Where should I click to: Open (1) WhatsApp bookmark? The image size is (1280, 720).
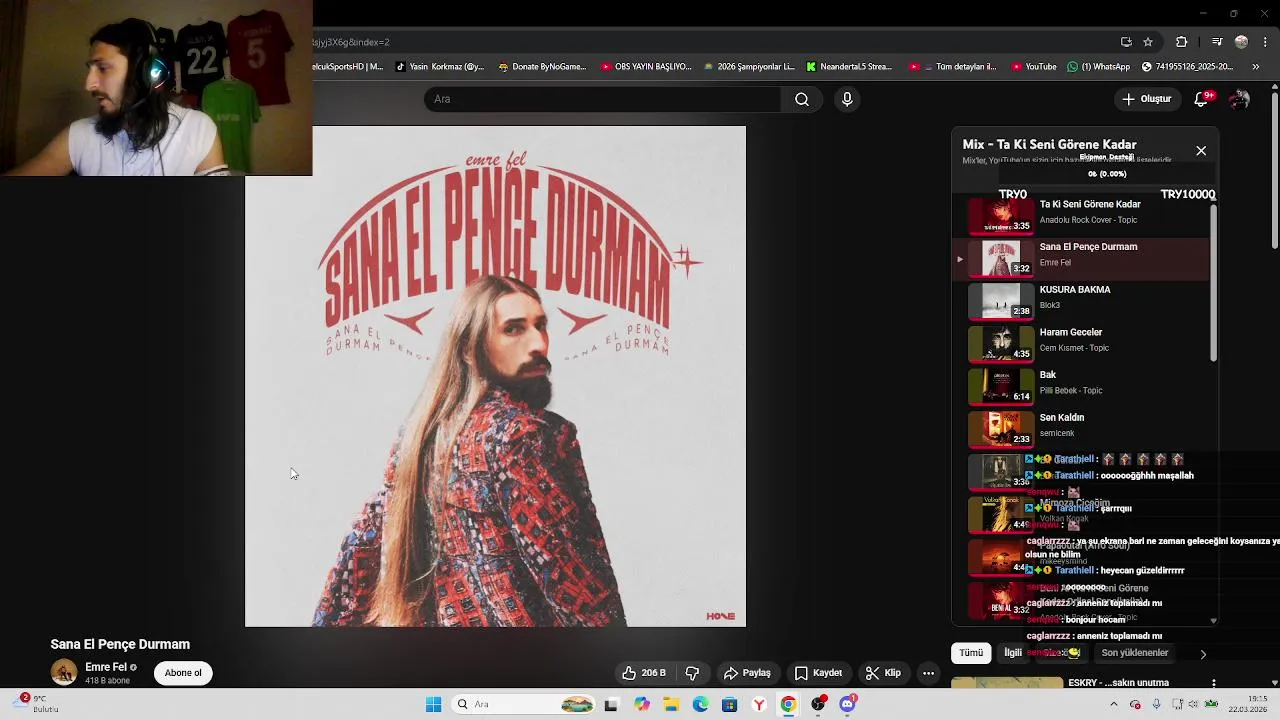point(1099,67)
